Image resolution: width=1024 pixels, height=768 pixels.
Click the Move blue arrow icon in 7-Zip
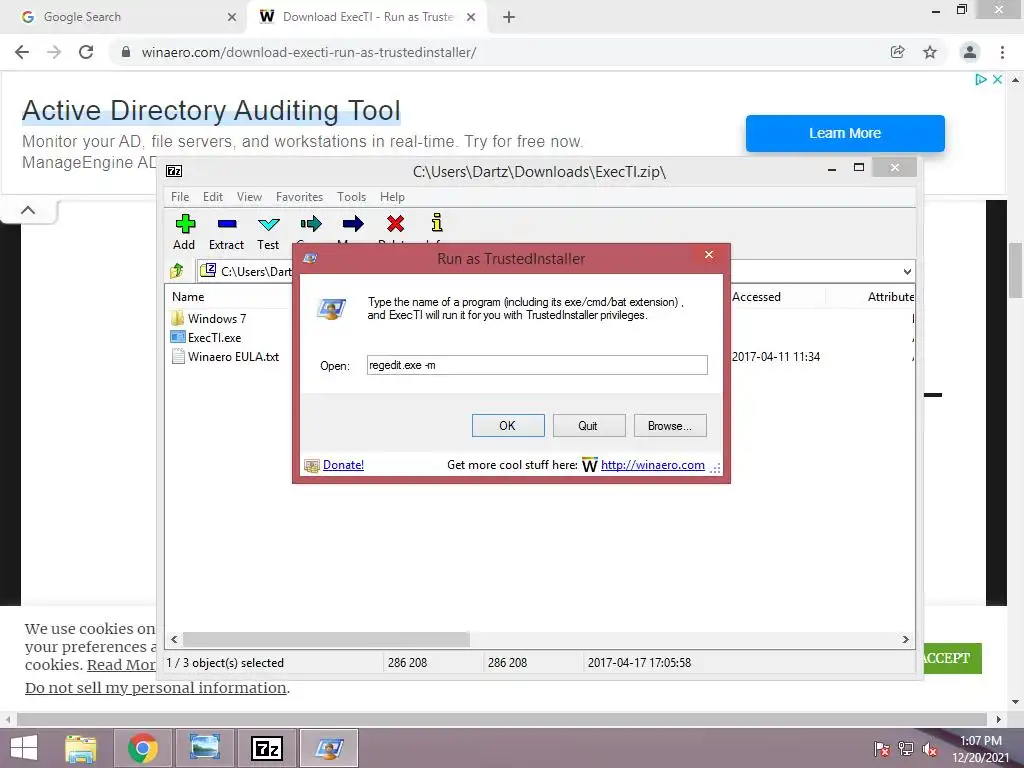click(353, 224)
